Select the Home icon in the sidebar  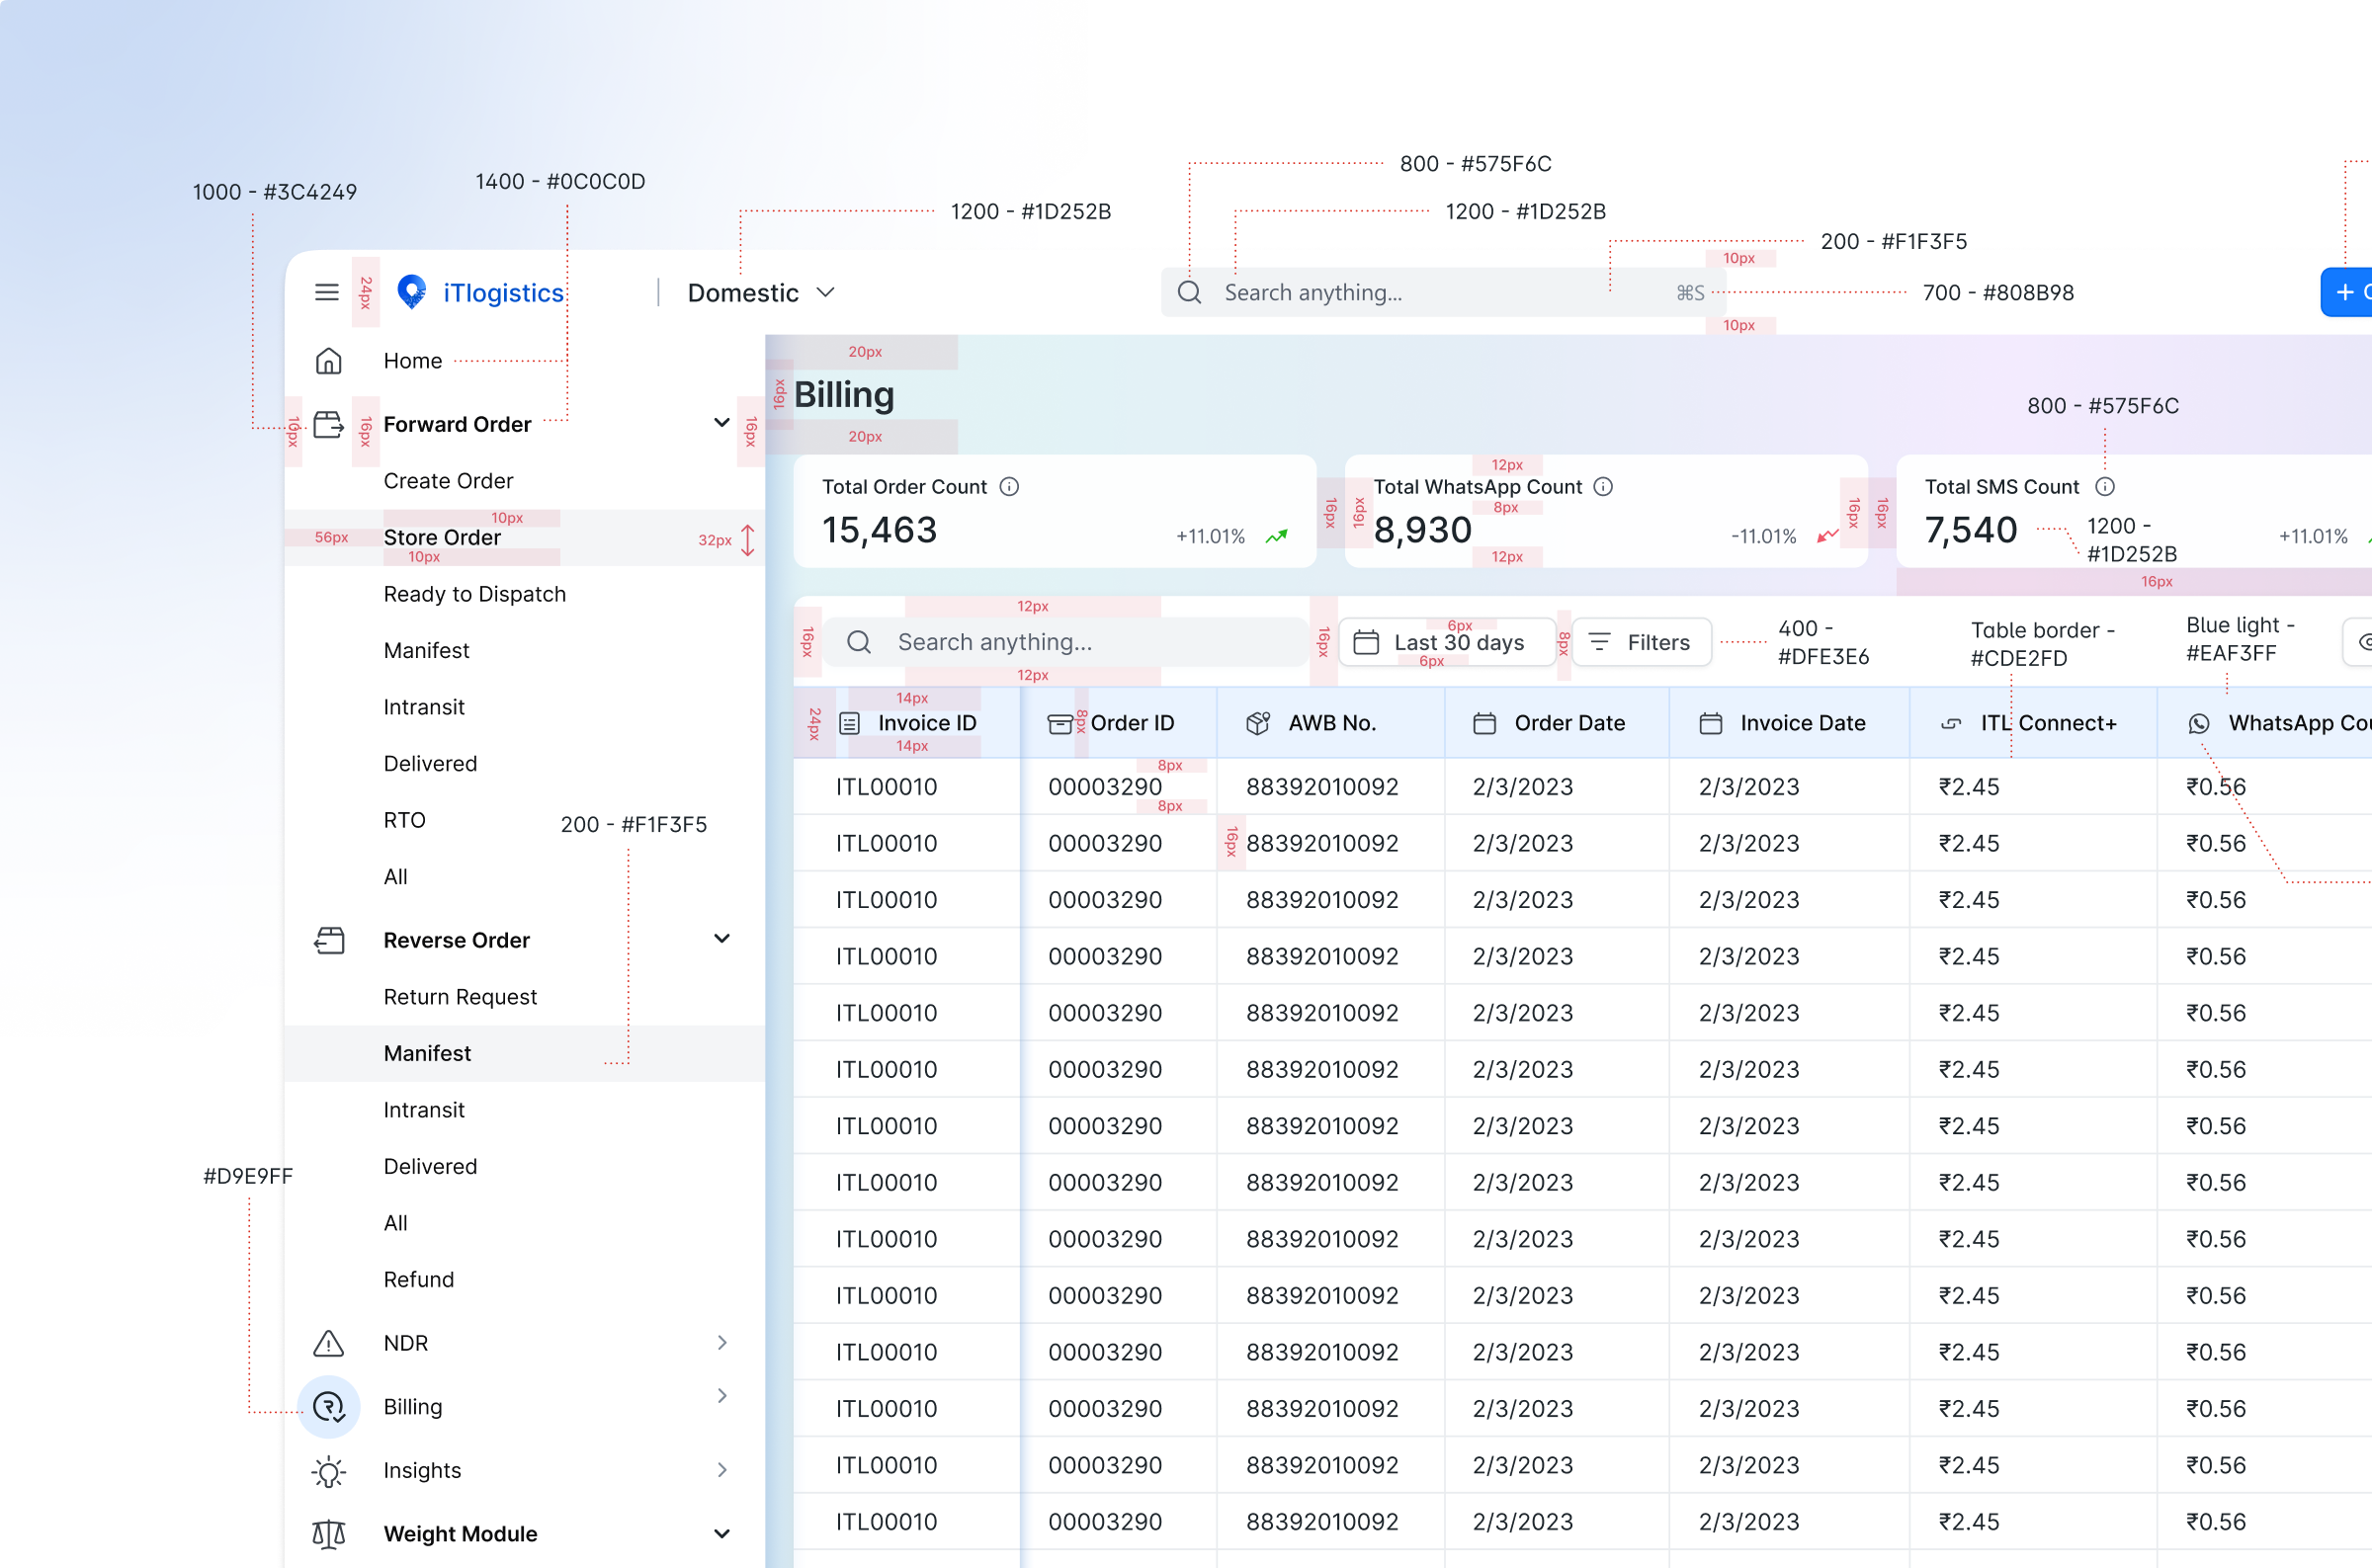click(x=328, y=361)
